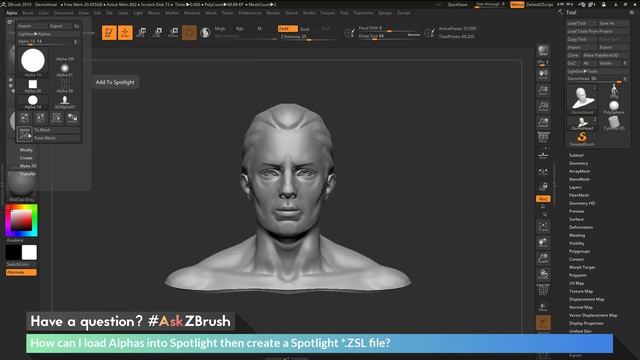The height and width of the screenshot is (360, 640).
Task: Click the Actual size icon
Action: [543, 107]
